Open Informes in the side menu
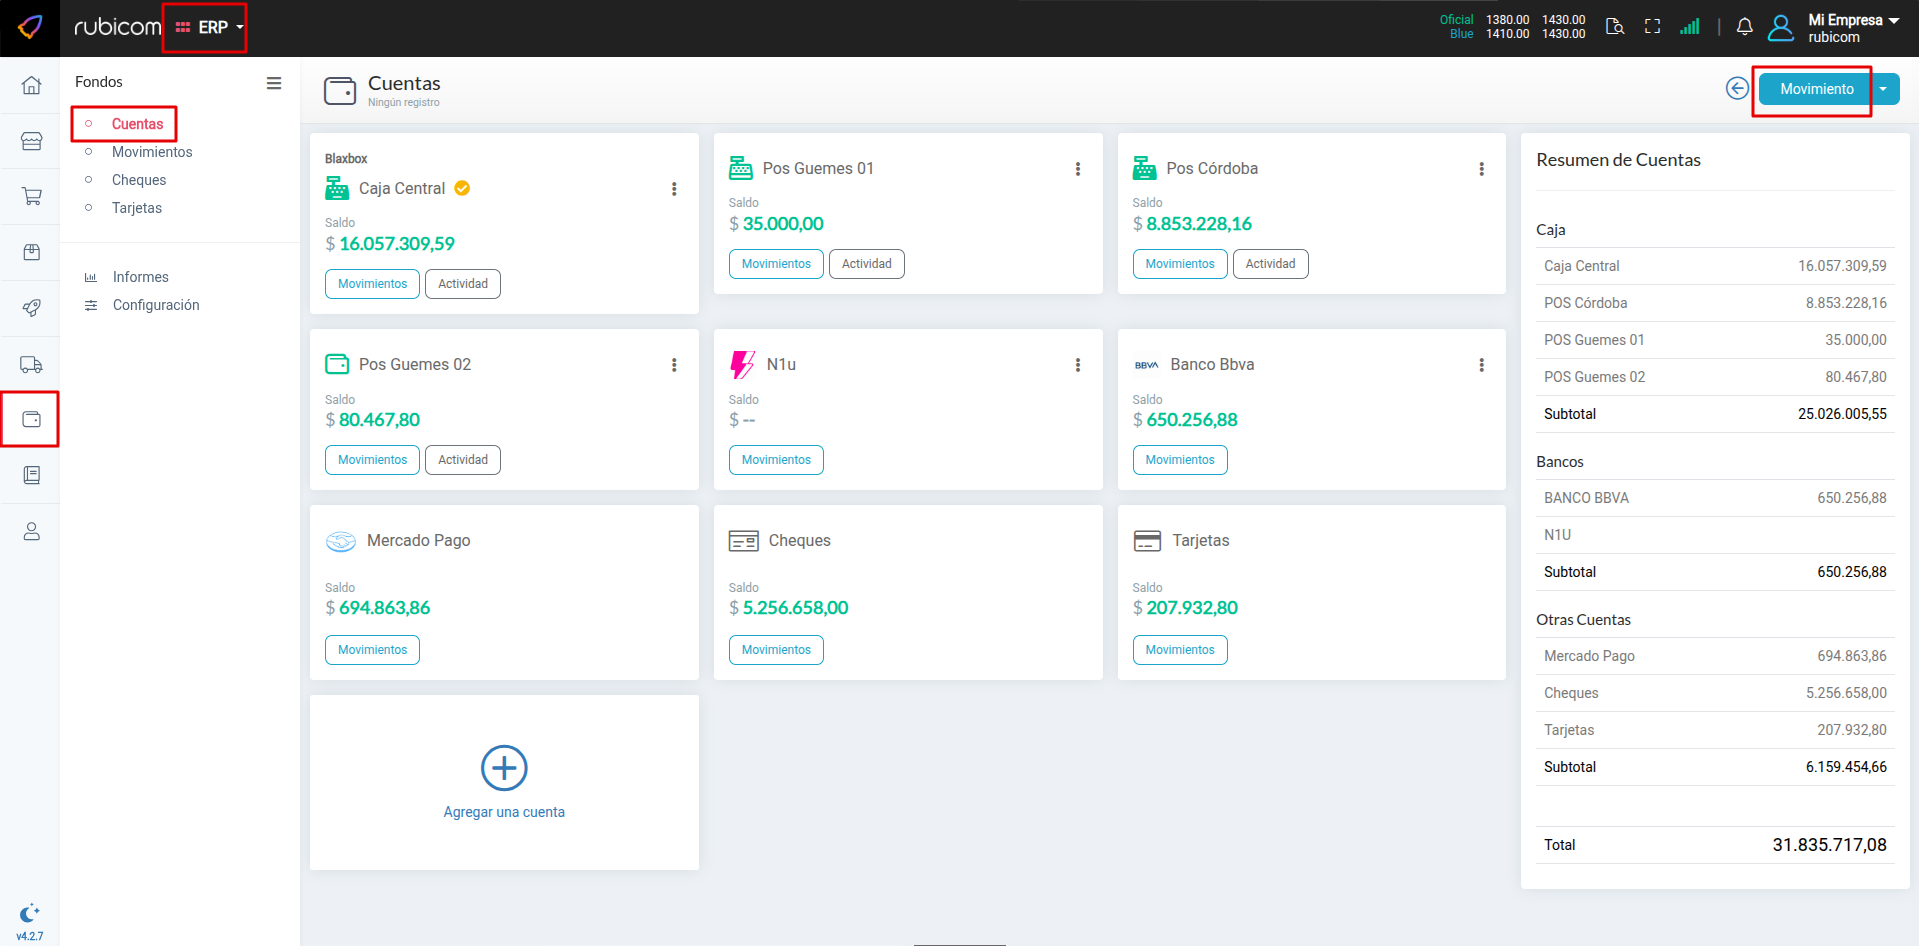Image resolution: width=1919 pixels, height=946 pixels. coord(140,277)
